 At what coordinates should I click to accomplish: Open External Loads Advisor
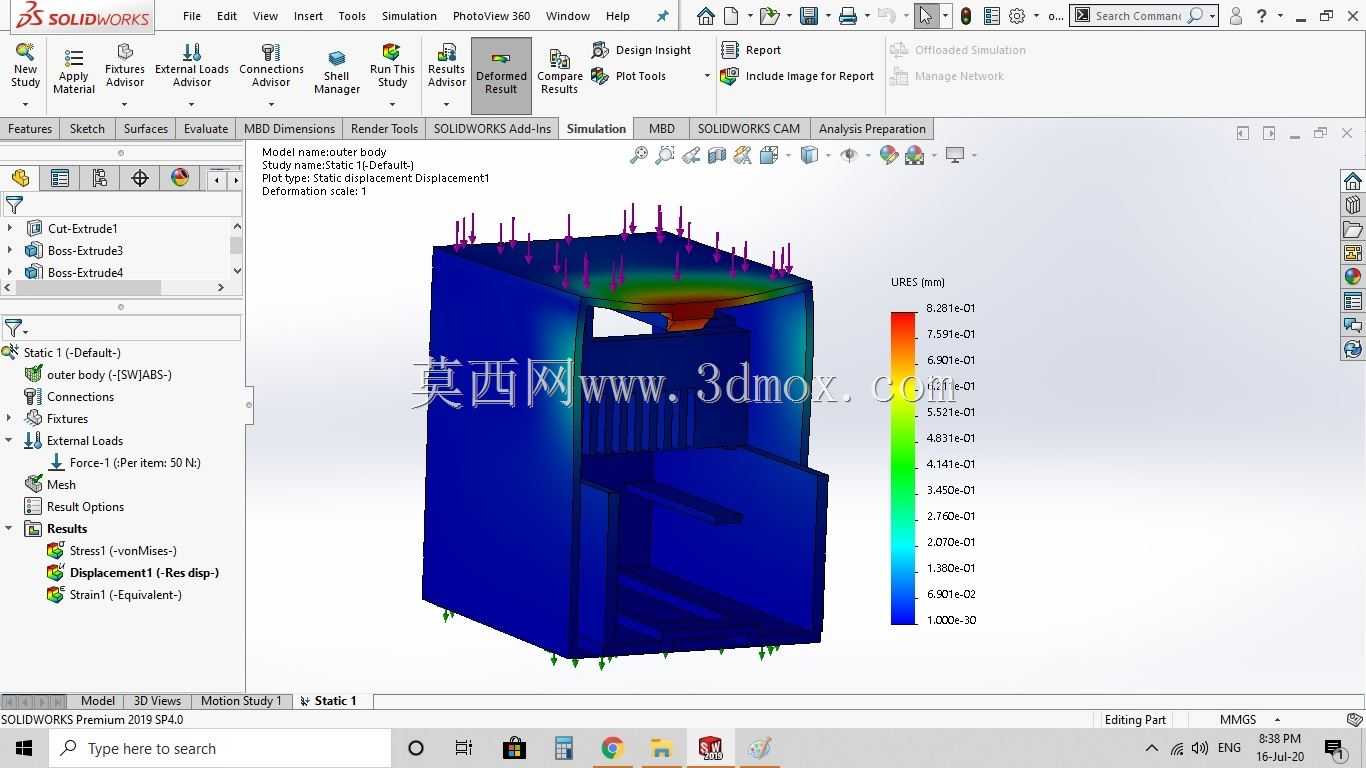pyautogui.click(x=192, y=66)
